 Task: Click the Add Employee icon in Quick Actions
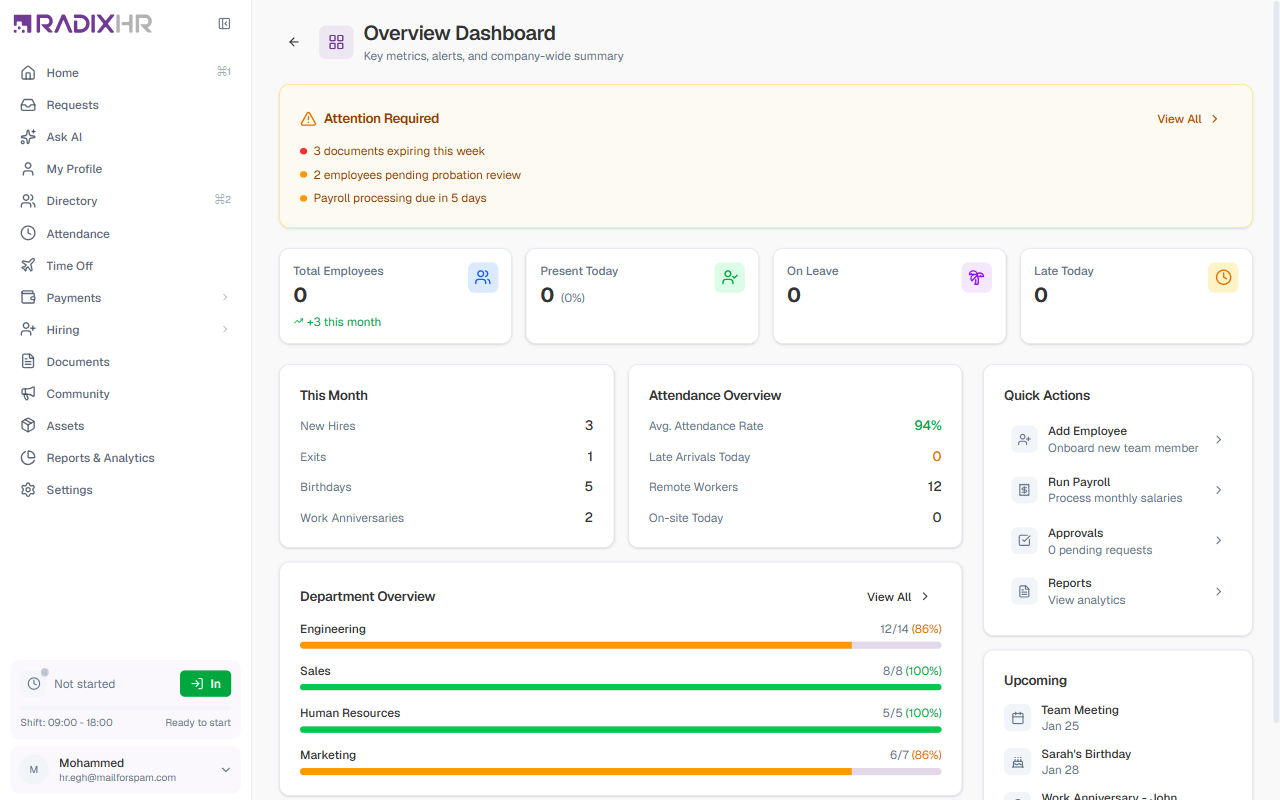(1024, 439)
